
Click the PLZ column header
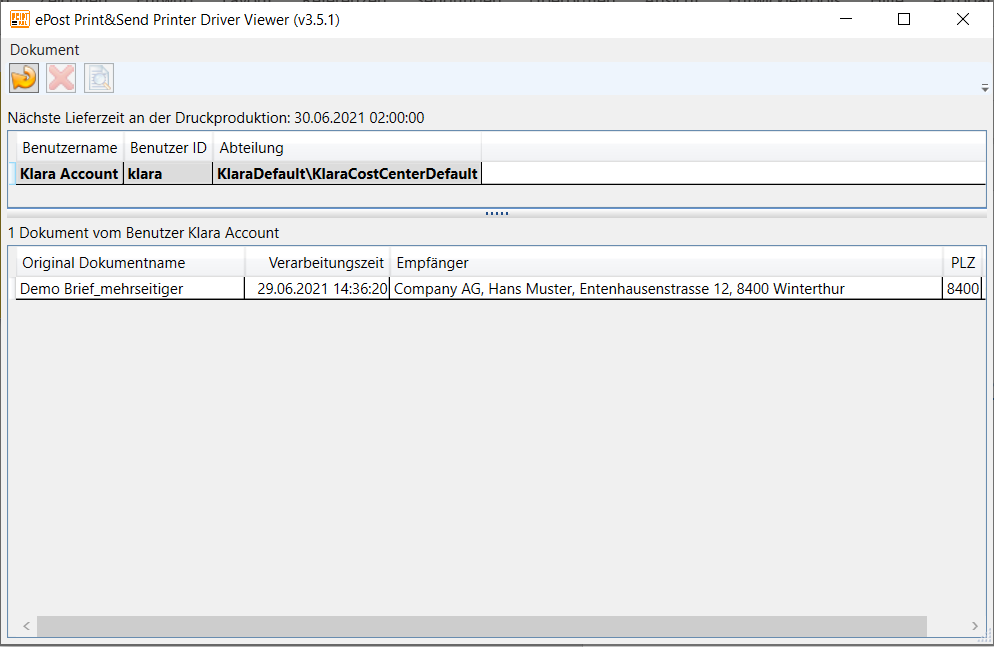pyautogui.click(x=962, y=262)
